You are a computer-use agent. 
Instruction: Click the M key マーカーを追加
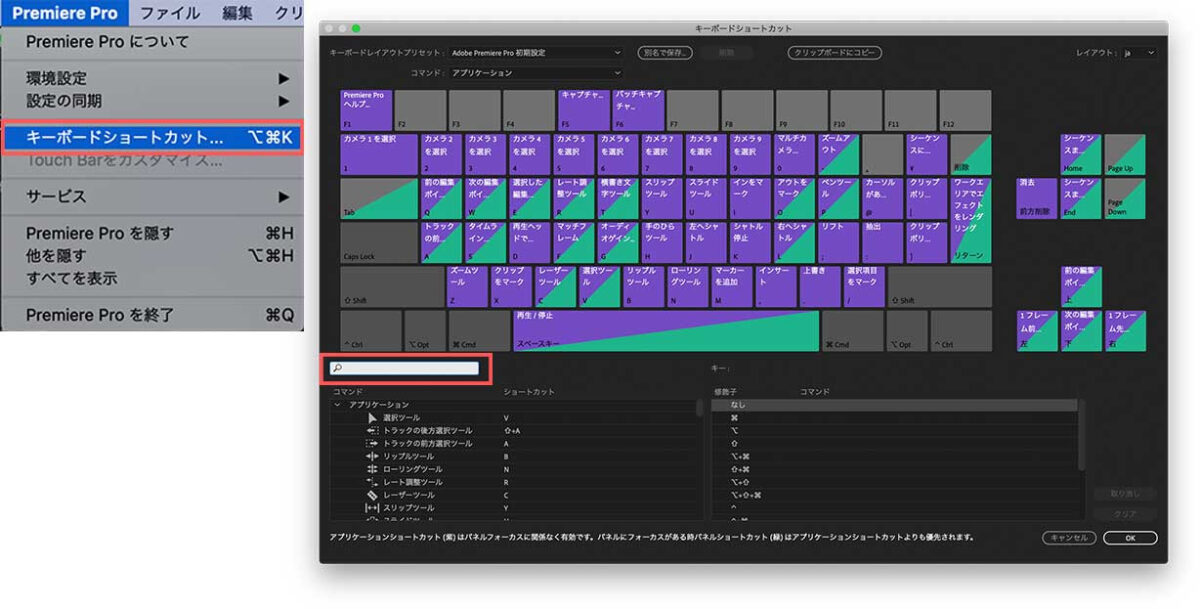(732, 286)
